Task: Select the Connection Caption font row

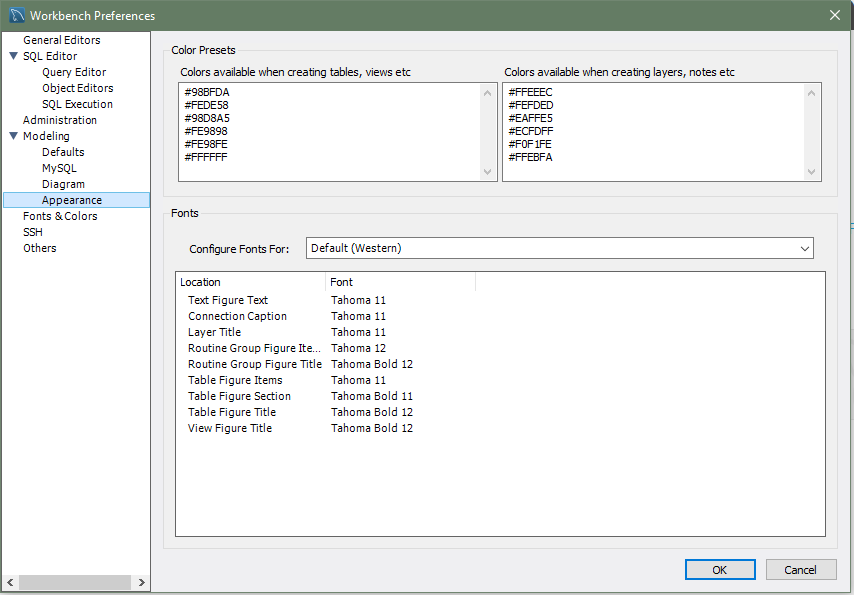Action: pyautogui.click(x=237, y=316)
